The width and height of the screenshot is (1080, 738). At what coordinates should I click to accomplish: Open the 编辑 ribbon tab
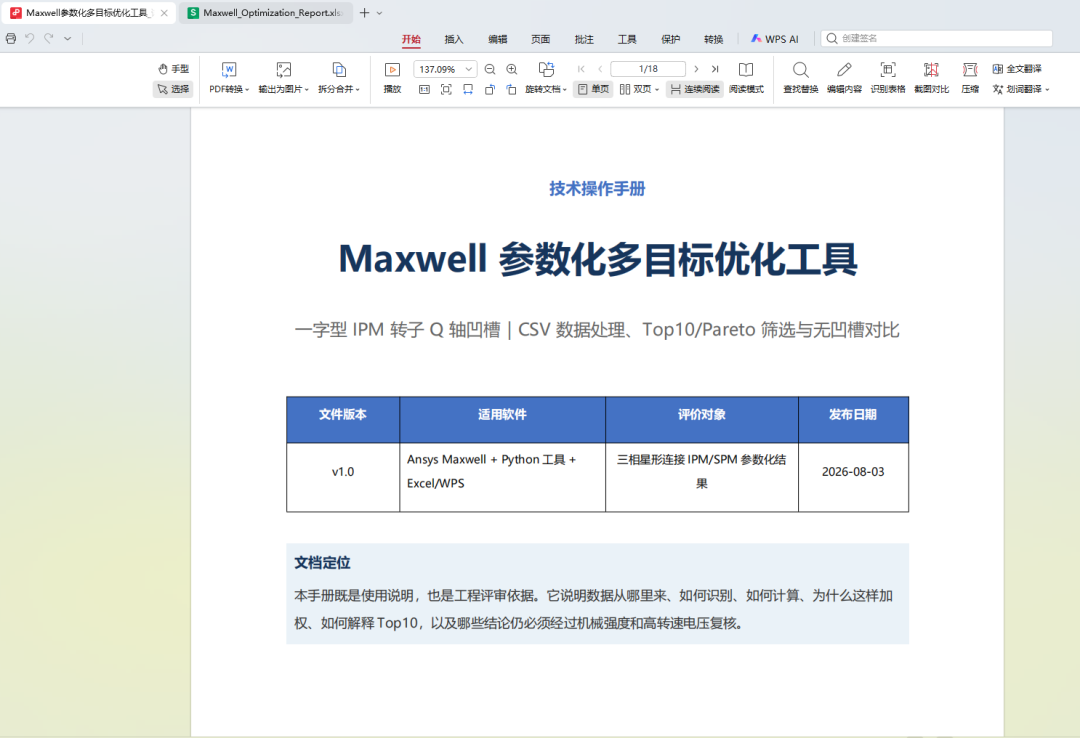tap(497, 39)
